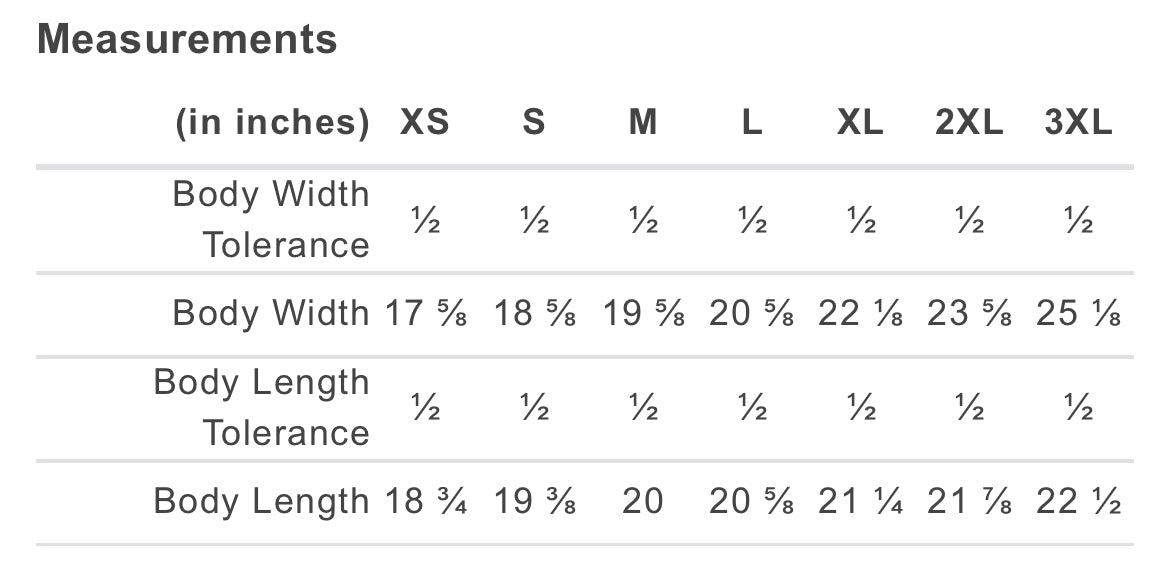Click the (in inches) unit label
The width and height of the screenshot is (1170, 584).
coord(273,123)
